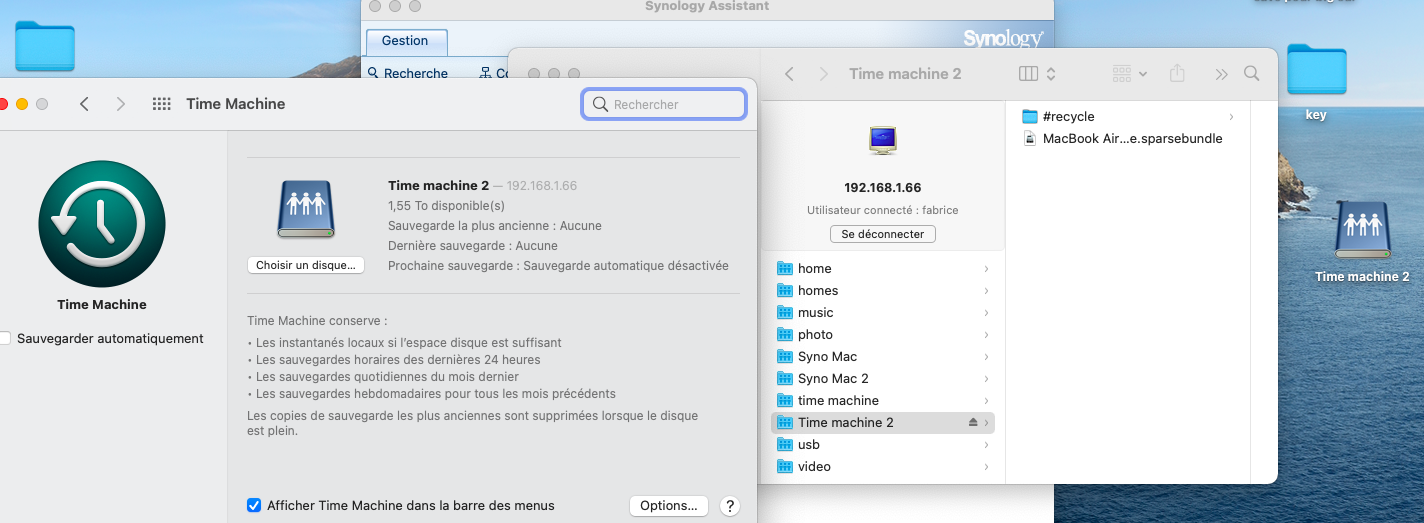Click the Synology logo in Assistant window
1424x523 pixels.
point(1003,39)
